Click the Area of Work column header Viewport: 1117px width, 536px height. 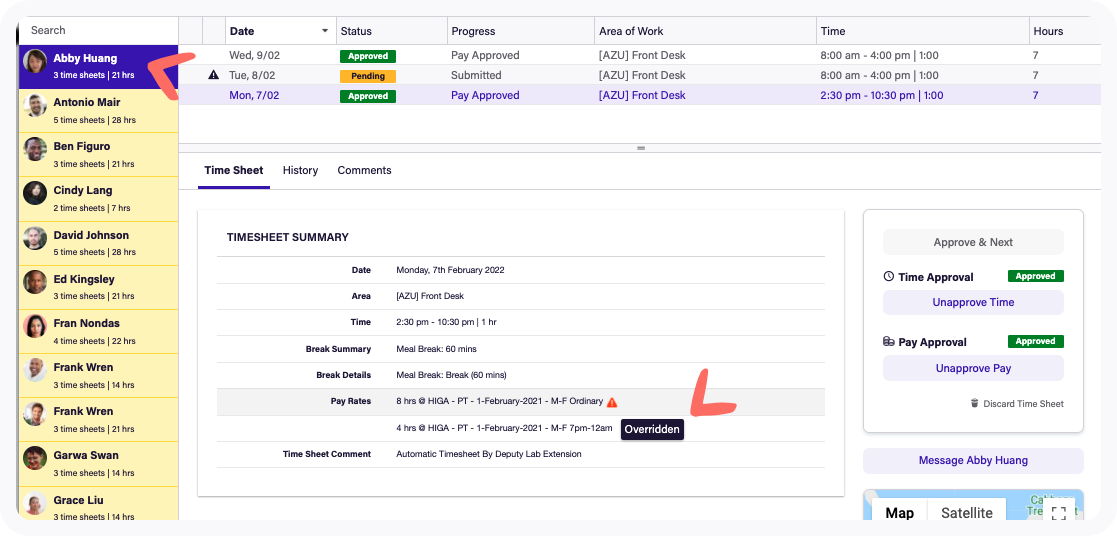(x=705, y=31)
